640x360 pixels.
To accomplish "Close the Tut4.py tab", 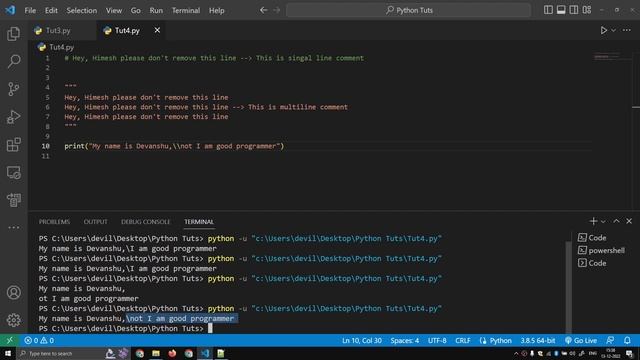I will coord(157,30).
